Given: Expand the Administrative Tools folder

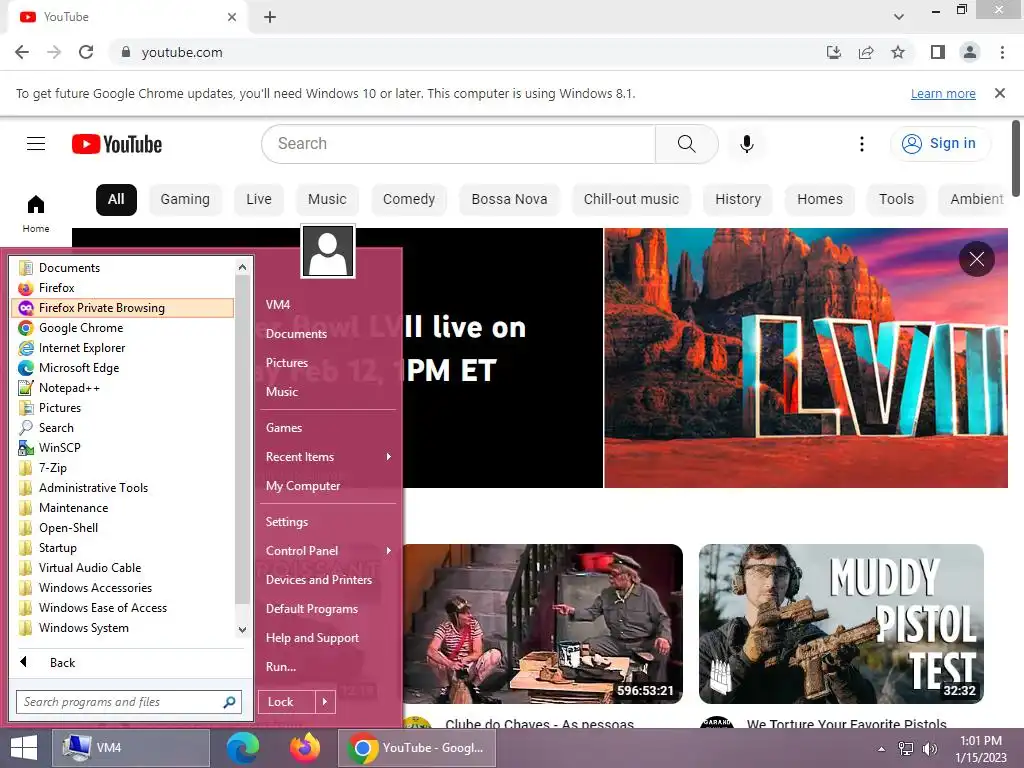Looking at the screenshot, I should 123,488.
